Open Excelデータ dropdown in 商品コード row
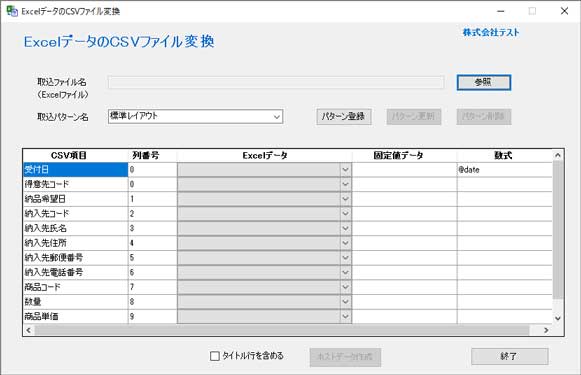The image size is (581, 375). click(345, 287)
